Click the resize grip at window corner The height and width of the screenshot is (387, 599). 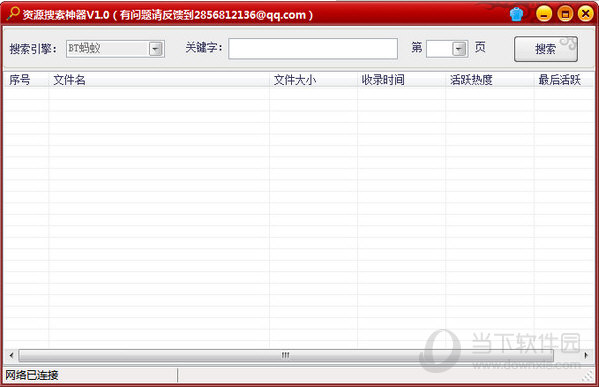point(588,376)
